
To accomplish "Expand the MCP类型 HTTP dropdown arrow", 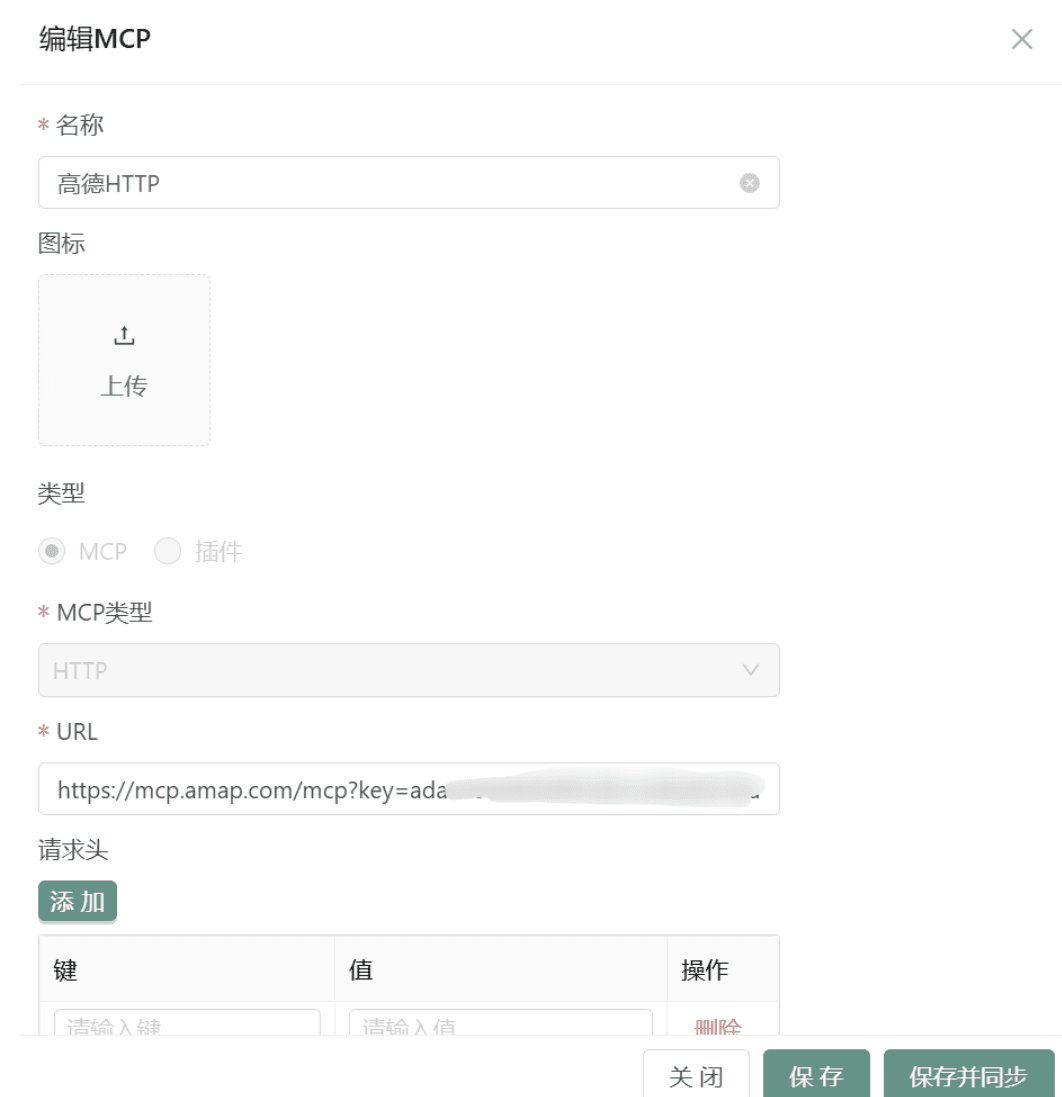I will click(750, 670).
